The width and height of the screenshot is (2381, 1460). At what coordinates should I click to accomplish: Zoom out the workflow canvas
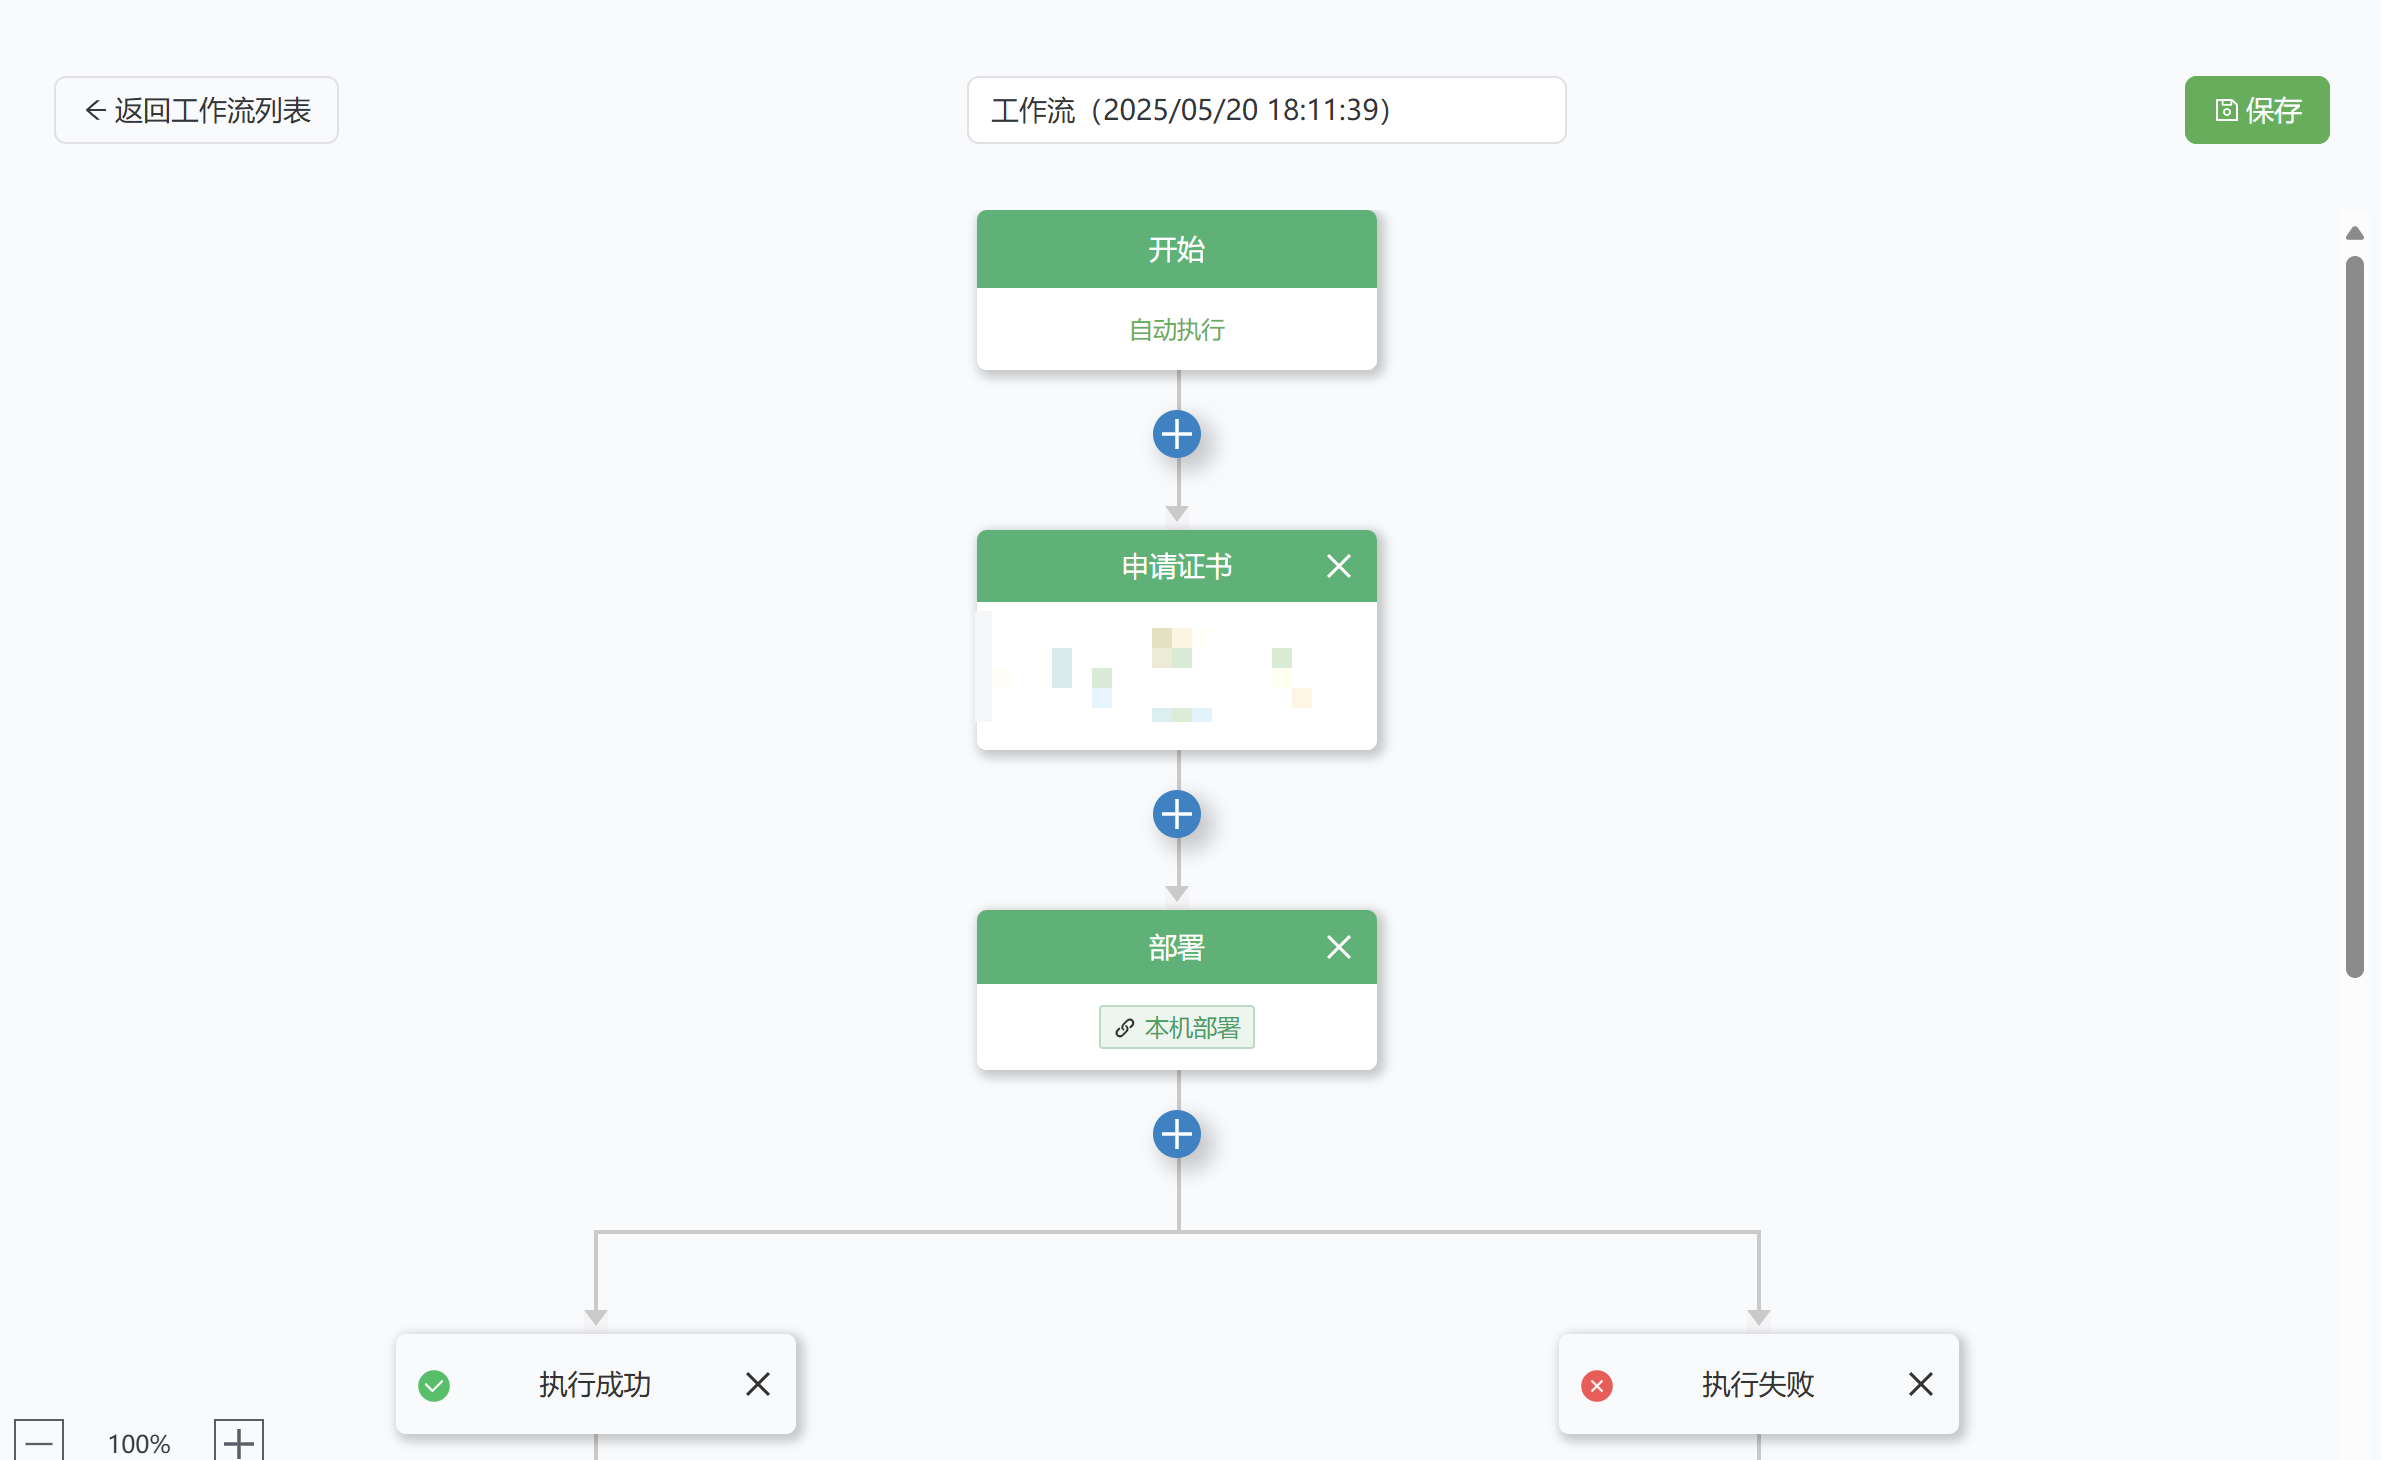click(39, 1442)
